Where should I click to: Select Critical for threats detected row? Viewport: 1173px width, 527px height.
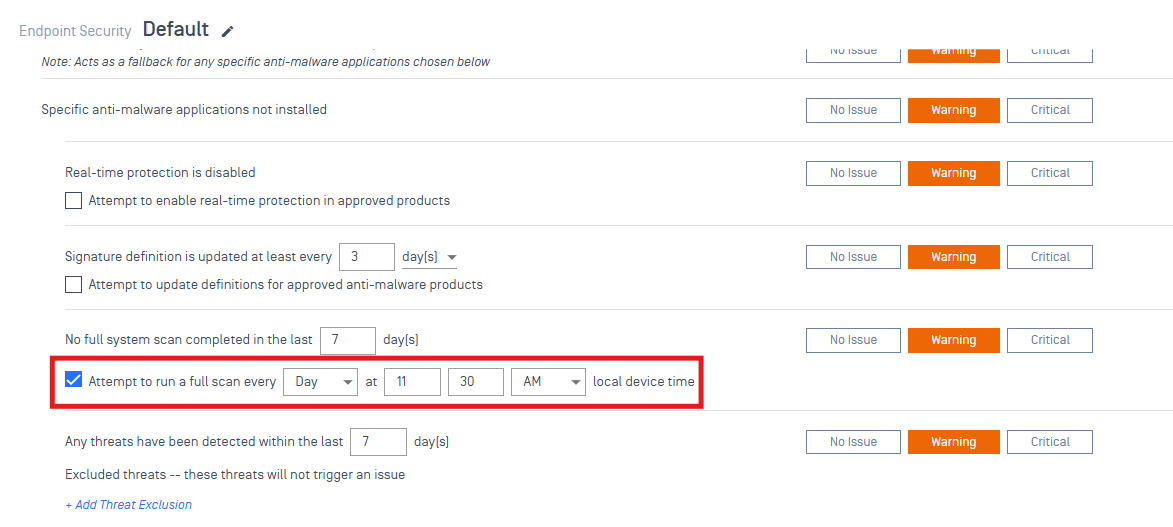coord(1049,442)
